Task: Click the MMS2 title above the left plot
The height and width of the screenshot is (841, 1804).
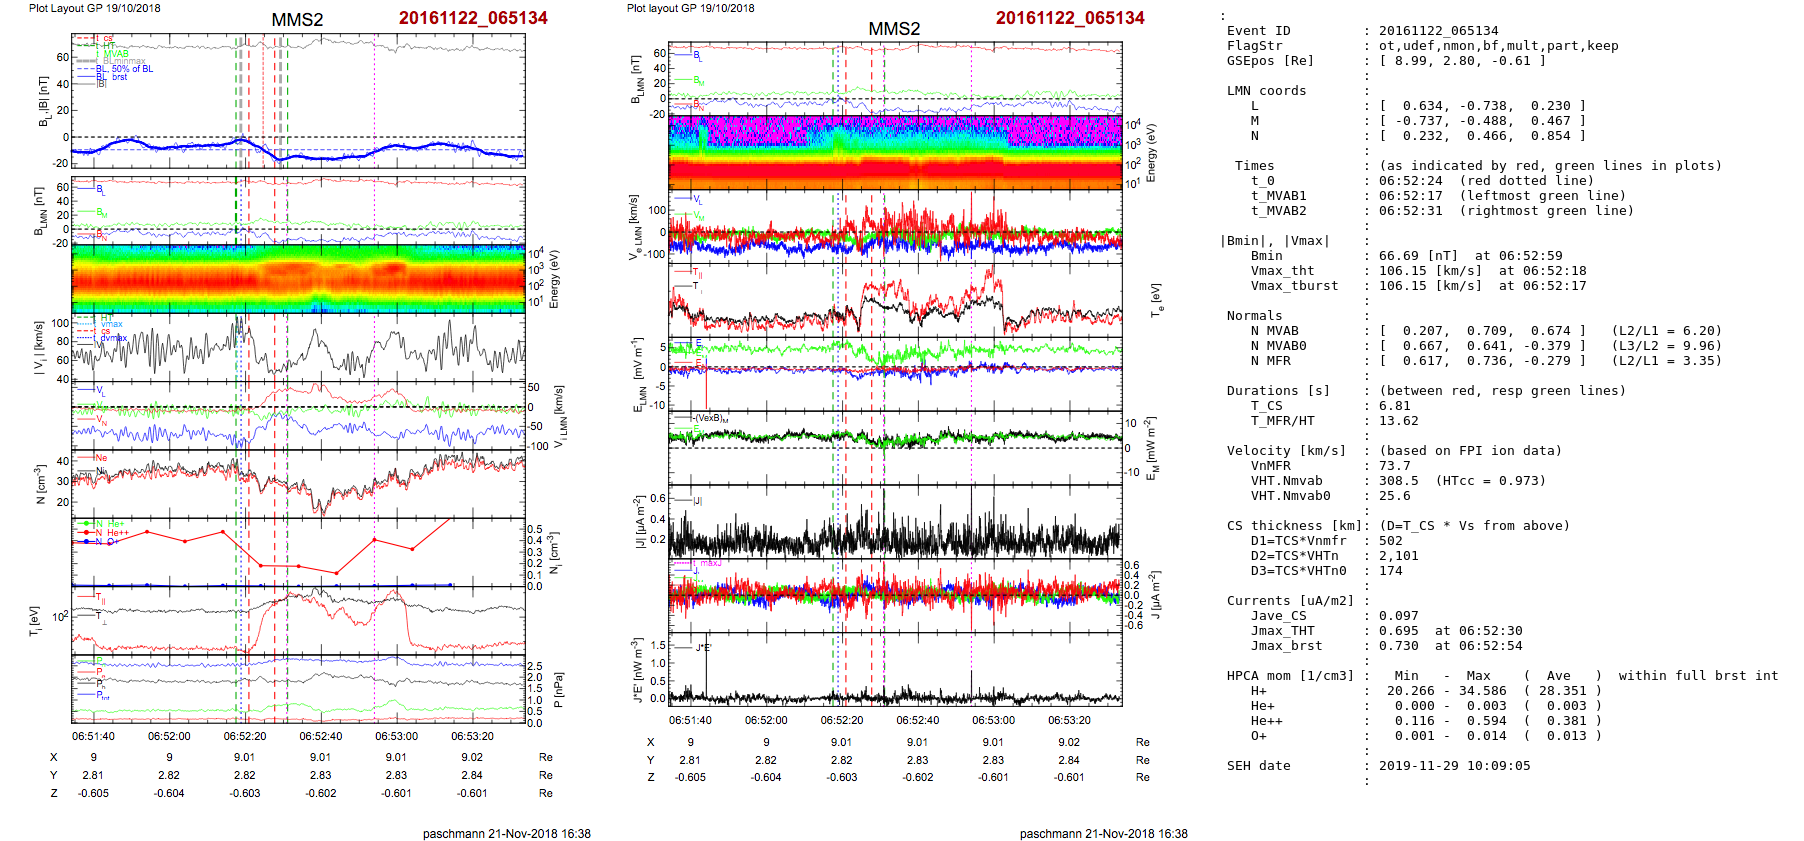Action: [x=297, y=20]
